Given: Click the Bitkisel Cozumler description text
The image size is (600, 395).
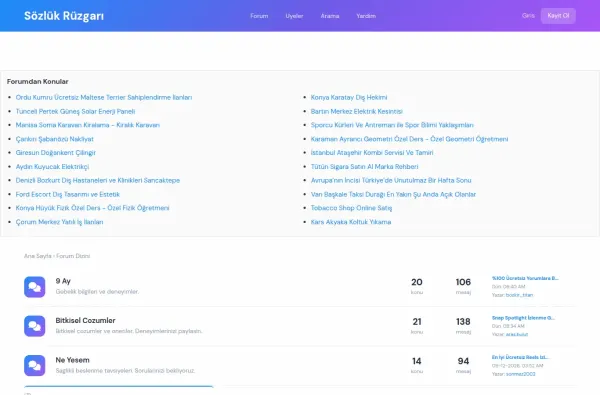Looking at the screenshot, I should tap(129, 331).
